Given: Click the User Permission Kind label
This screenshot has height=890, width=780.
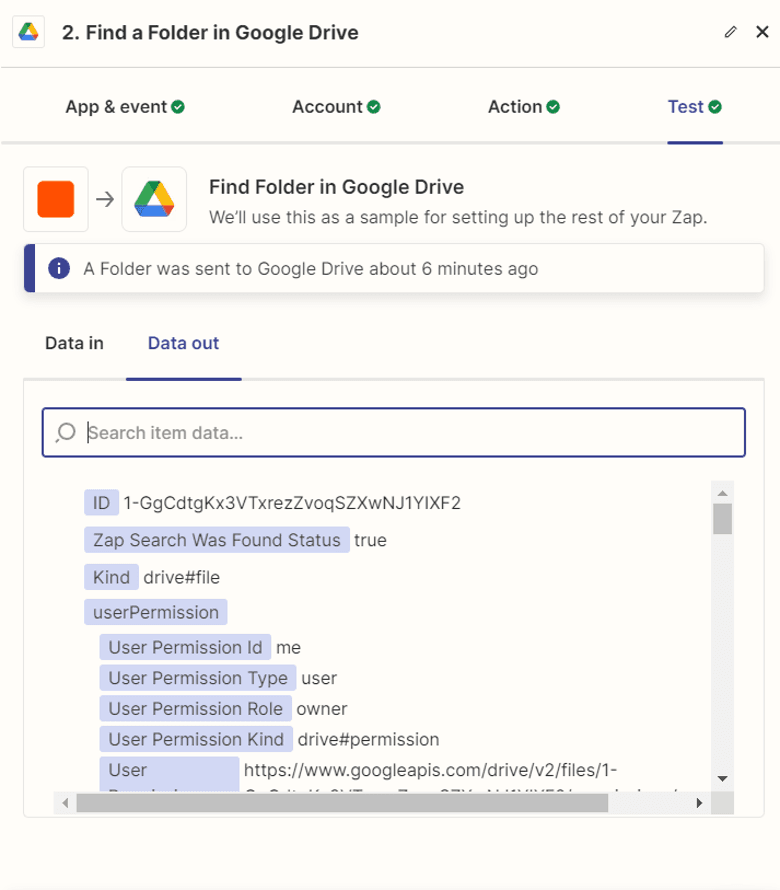Looking at the screenshot, I should click(196, 740).
